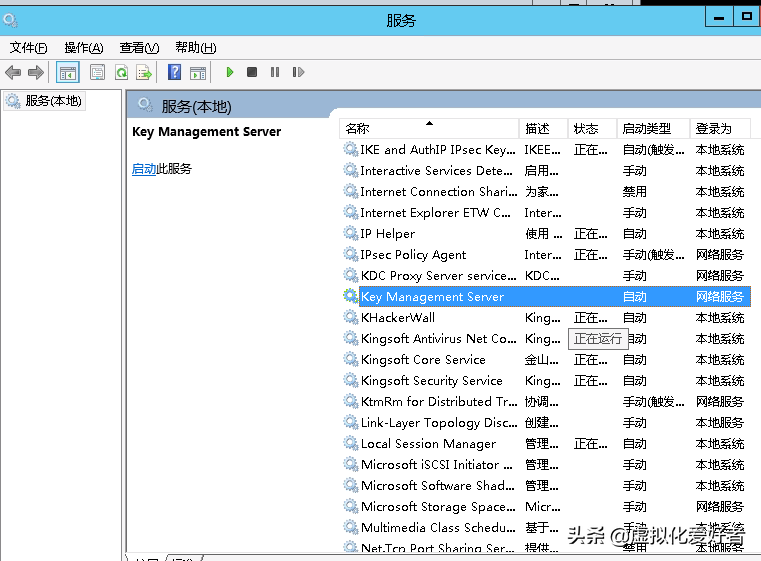The width and height of the screenshot is (761, 561).
Task: Sort by the 描述 column header
Action: point(543,129)
